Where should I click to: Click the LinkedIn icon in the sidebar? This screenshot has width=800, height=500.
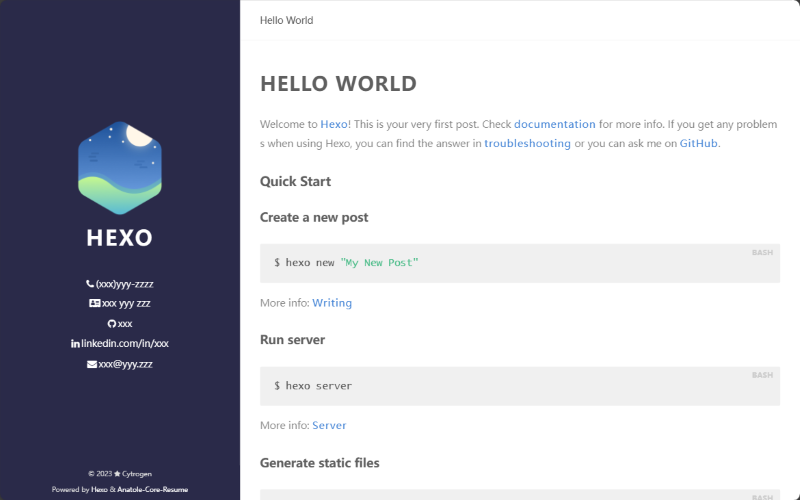point(75,343)
